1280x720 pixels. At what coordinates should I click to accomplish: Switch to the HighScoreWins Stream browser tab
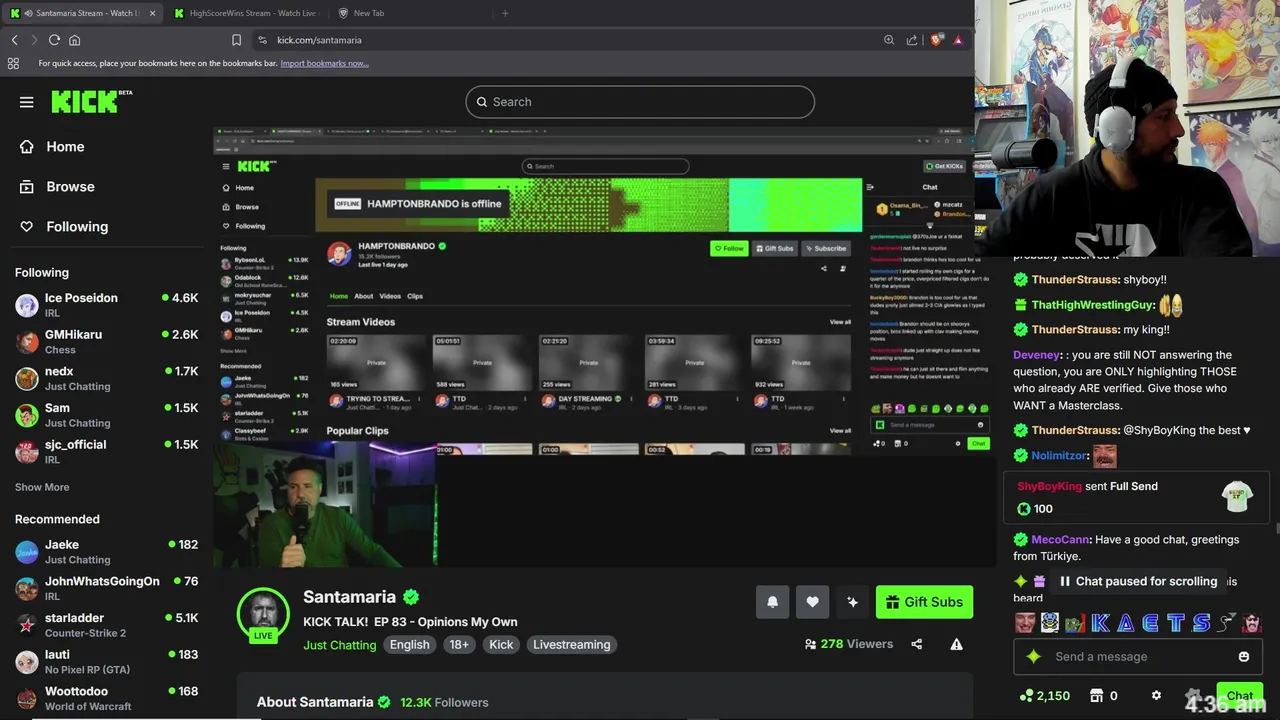[244, 13]
